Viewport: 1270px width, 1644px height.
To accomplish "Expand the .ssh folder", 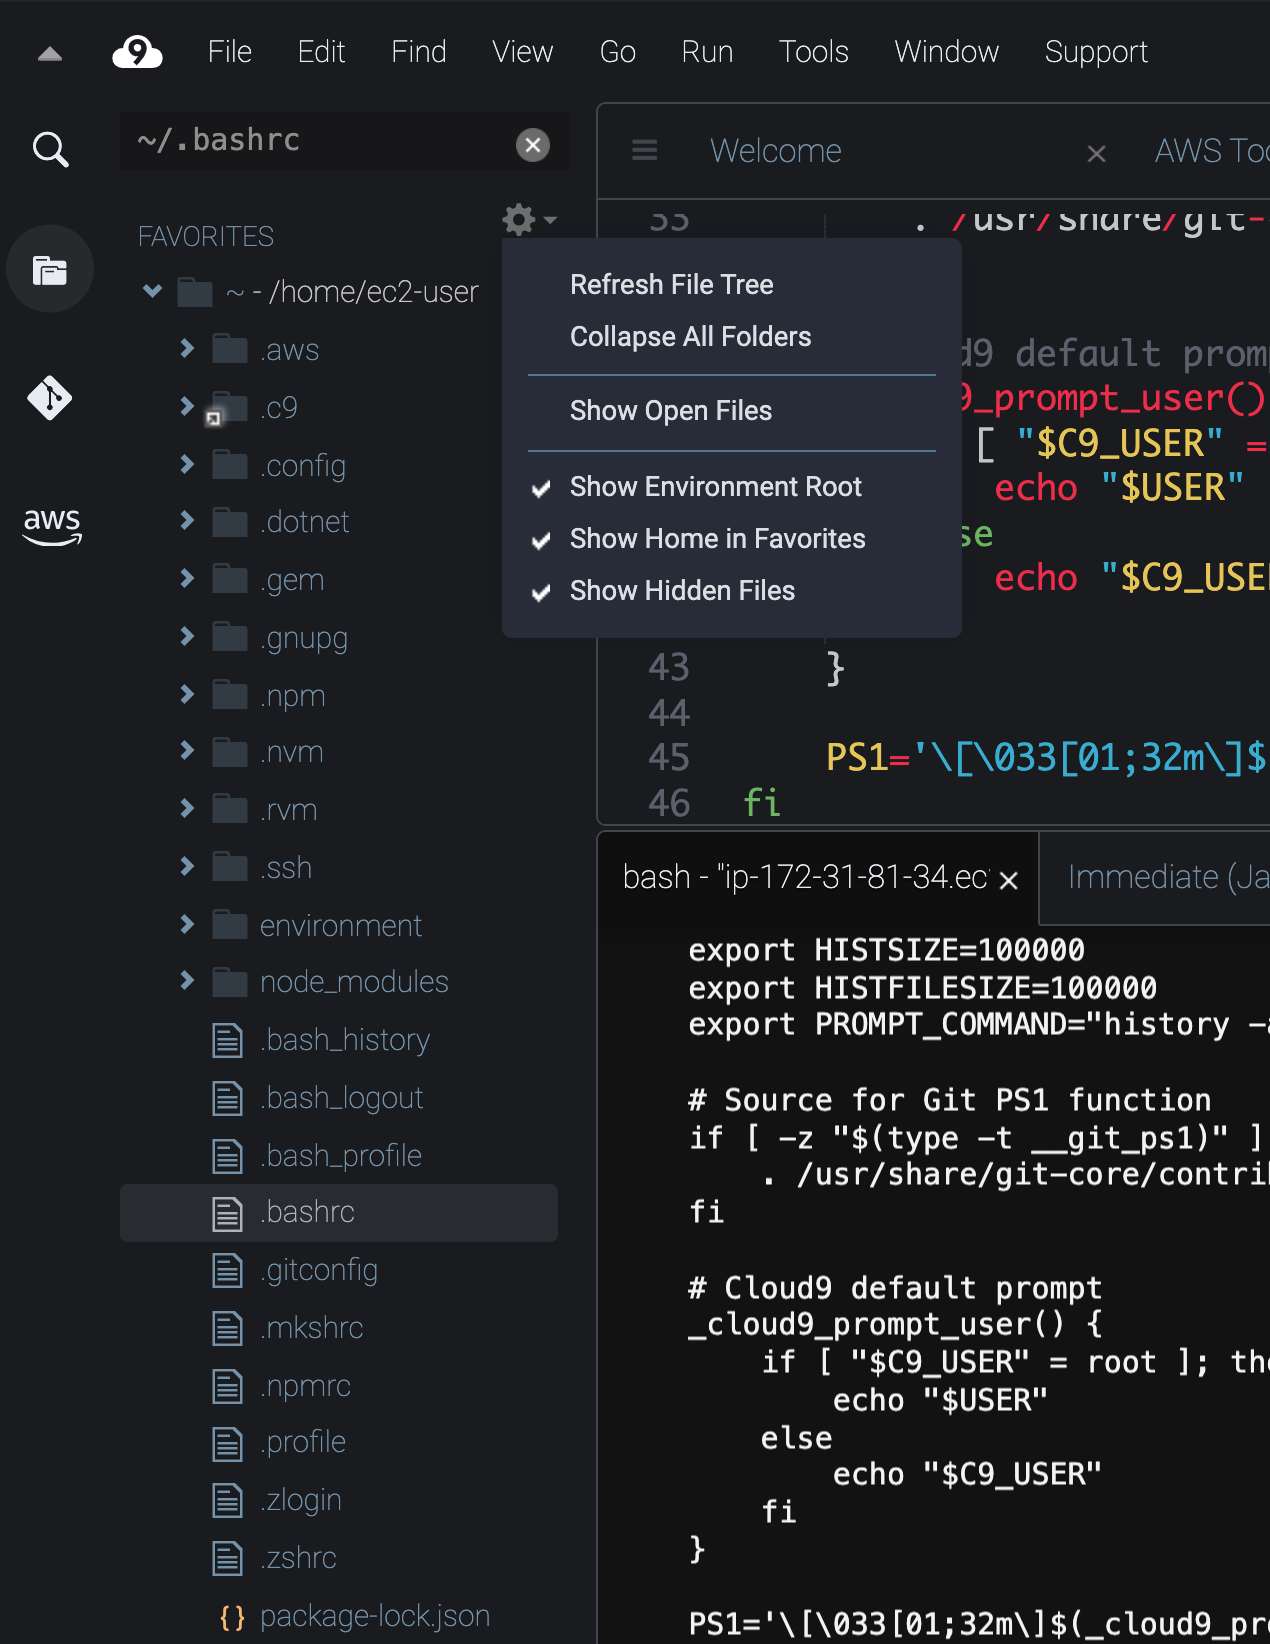I will click(x=187, y=866).
